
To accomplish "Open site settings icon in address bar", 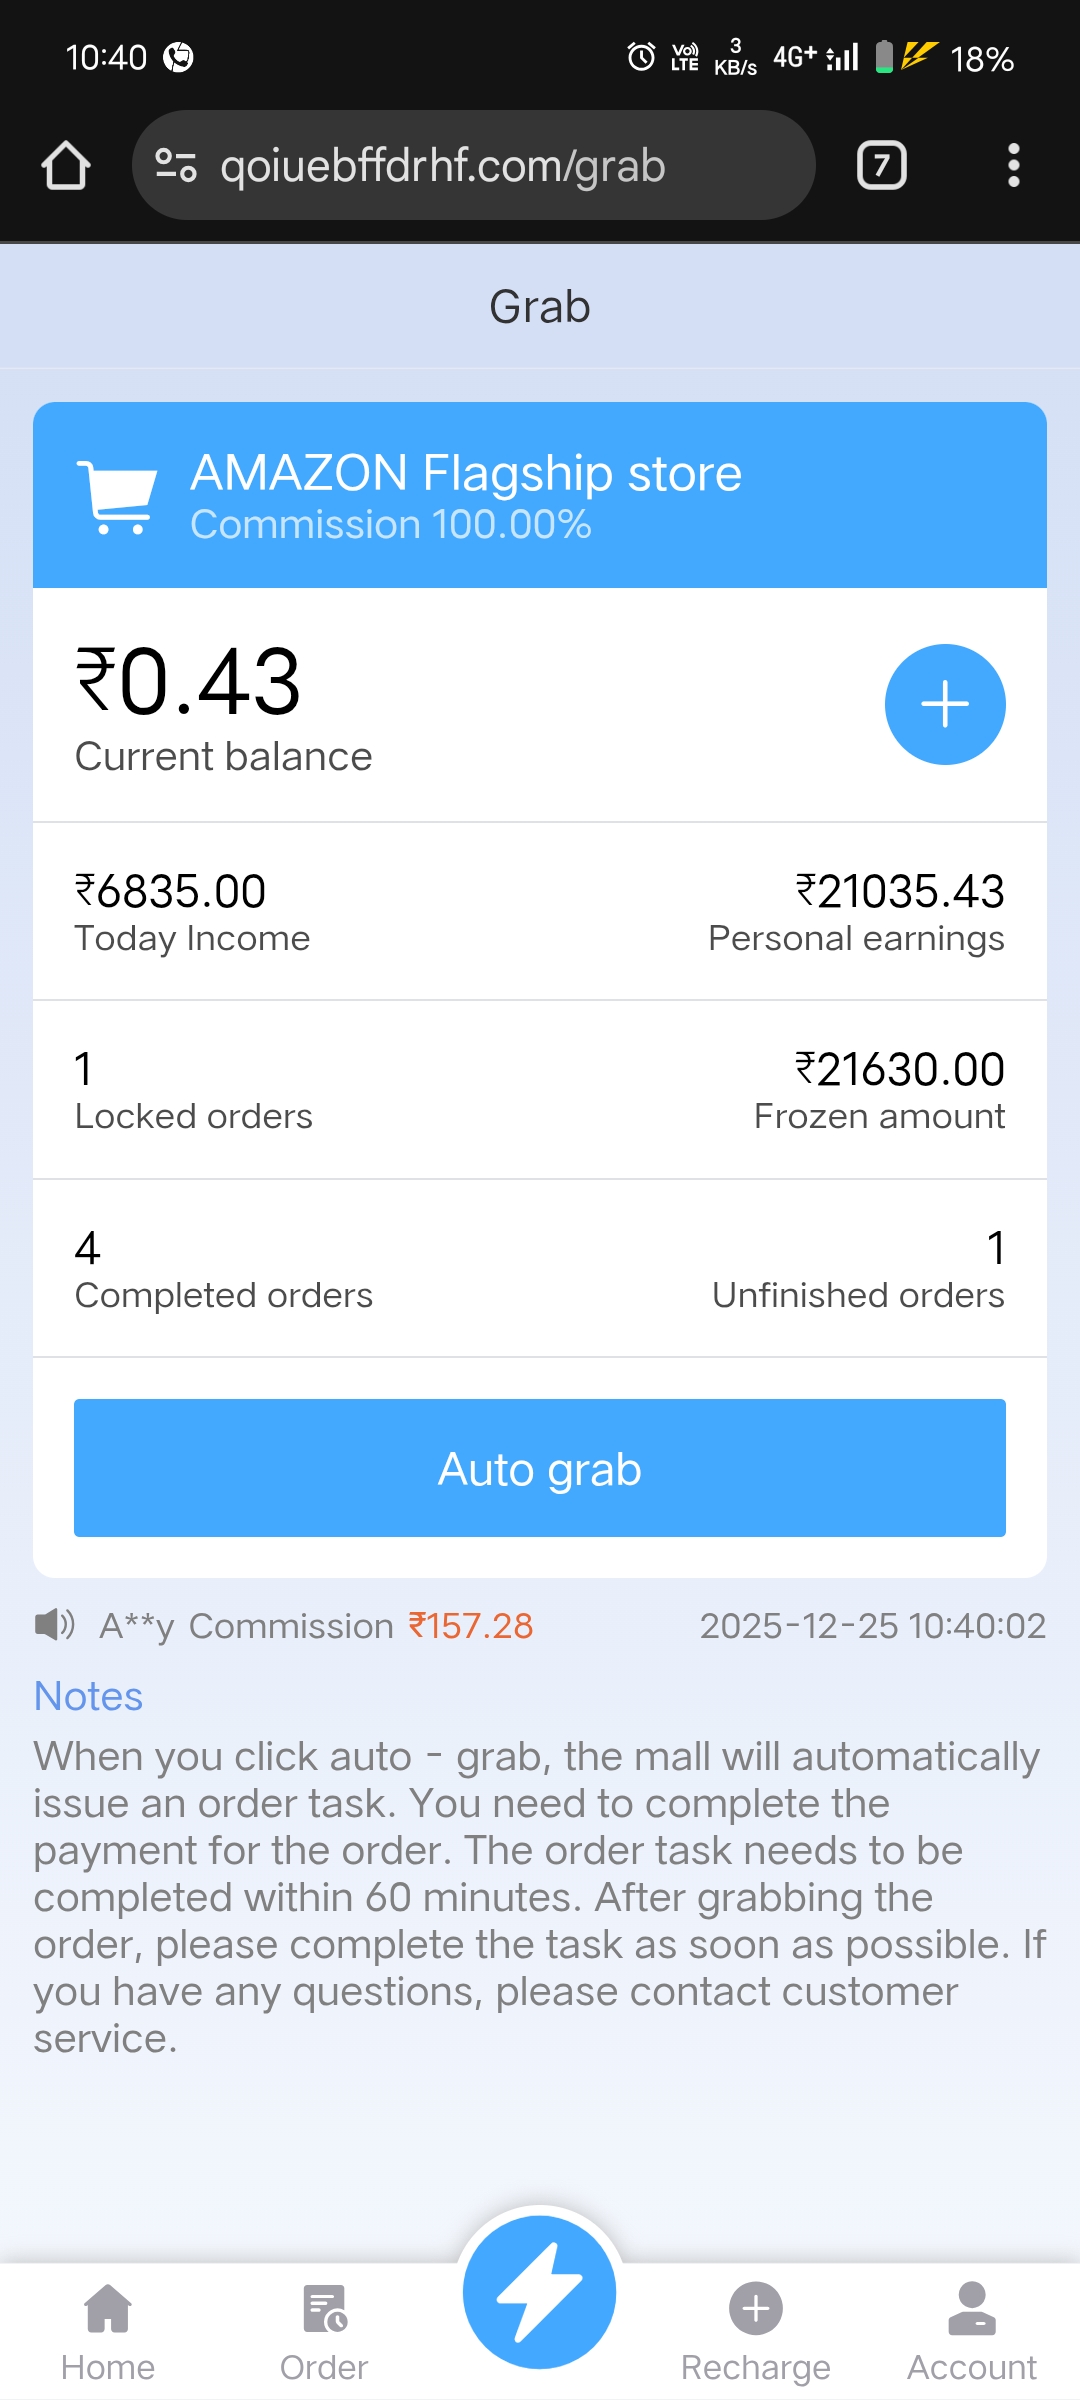I will tap(176, 165).
